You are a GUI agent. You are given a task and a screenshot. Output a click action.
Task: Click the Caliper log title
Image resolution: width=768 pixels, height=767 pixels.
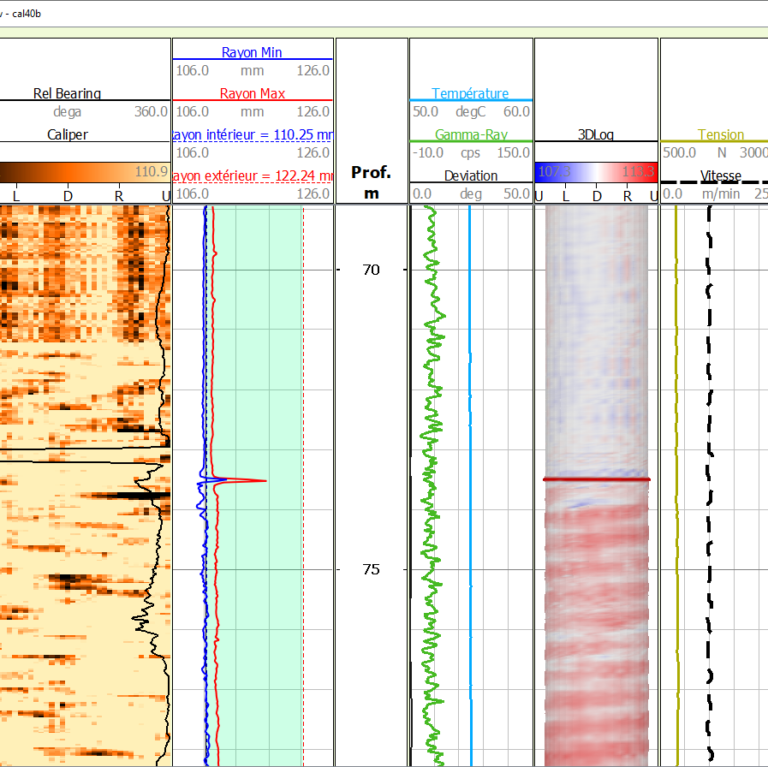[x=68, y=134]
